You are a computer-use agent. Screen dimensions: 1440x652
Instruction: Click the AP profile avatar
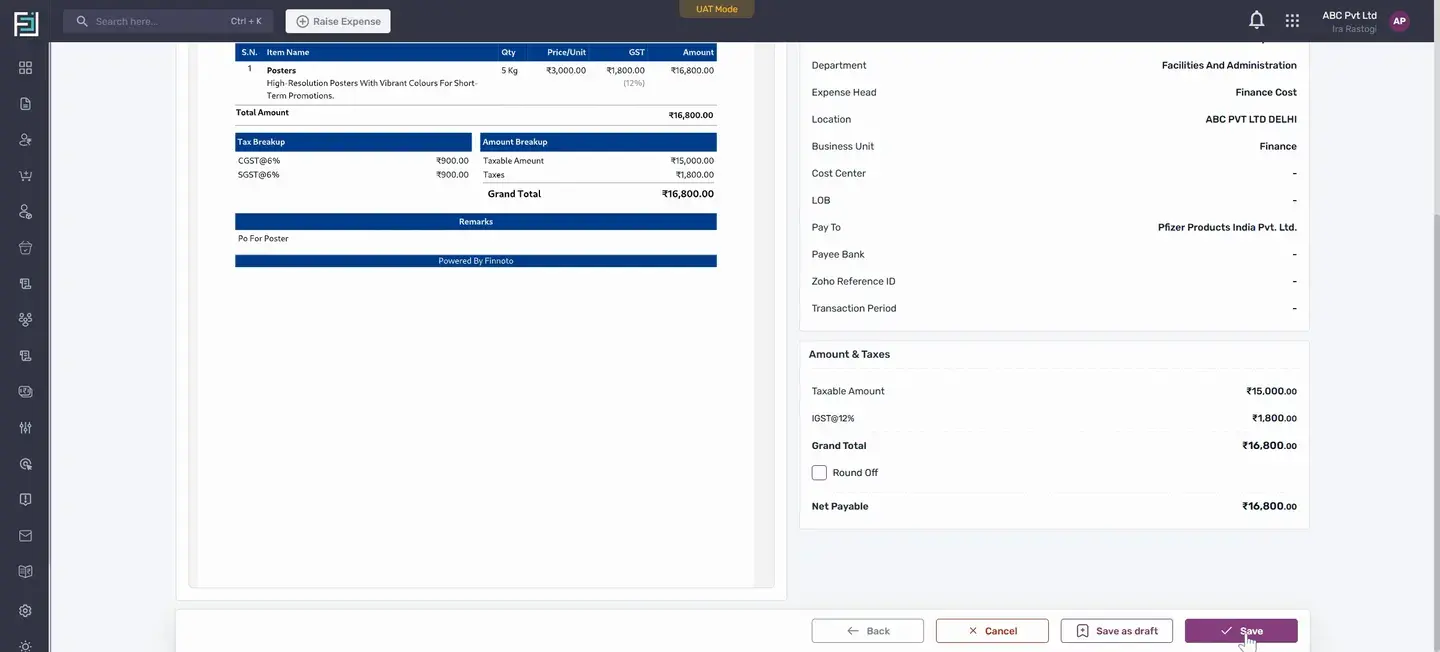[x=1399, y=21]
